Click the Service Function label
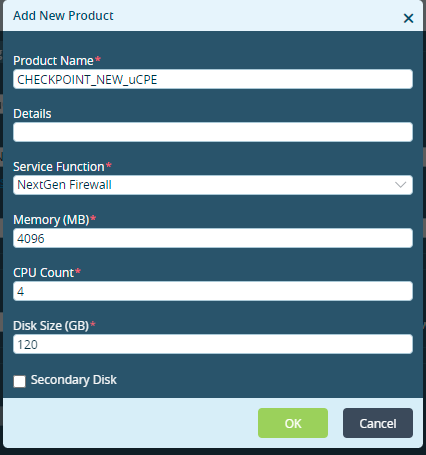Viewport: 426px width, 455px height. 59,166
